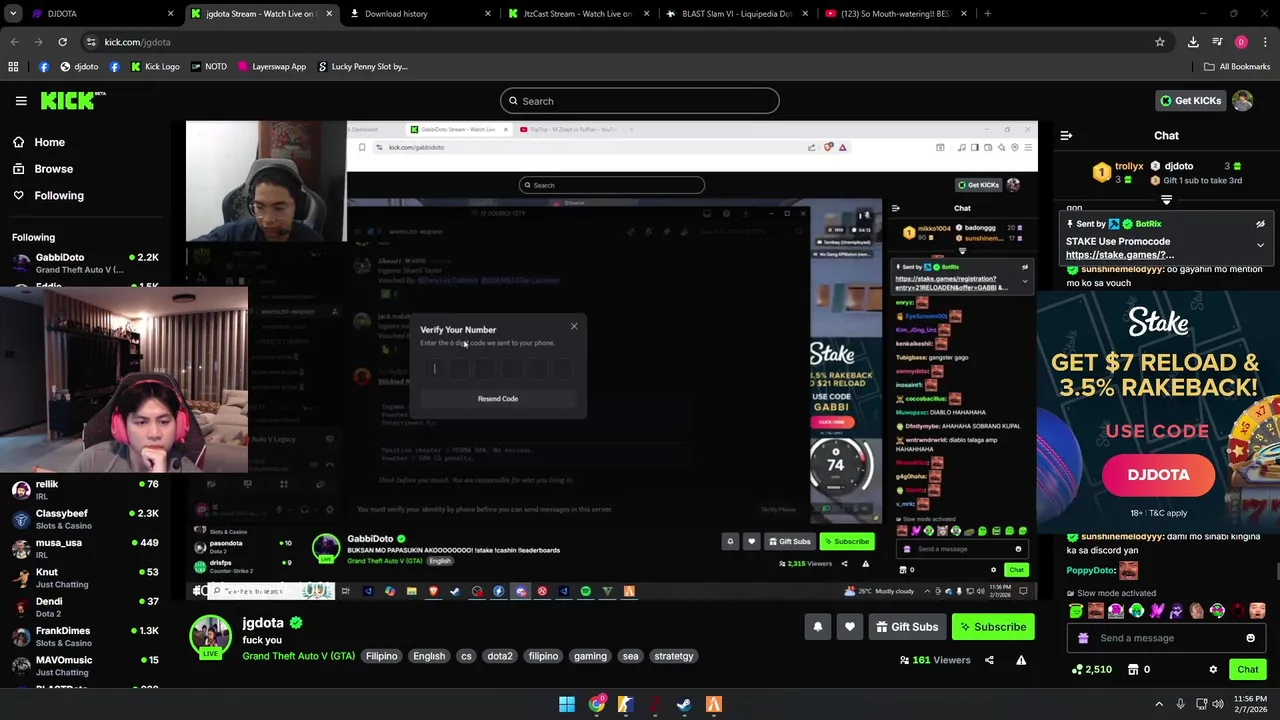Switch to the JtzCast Stream tab
Image resolution: width=1280 pixels, height=720 pixels.
click(x=578, y=14)
